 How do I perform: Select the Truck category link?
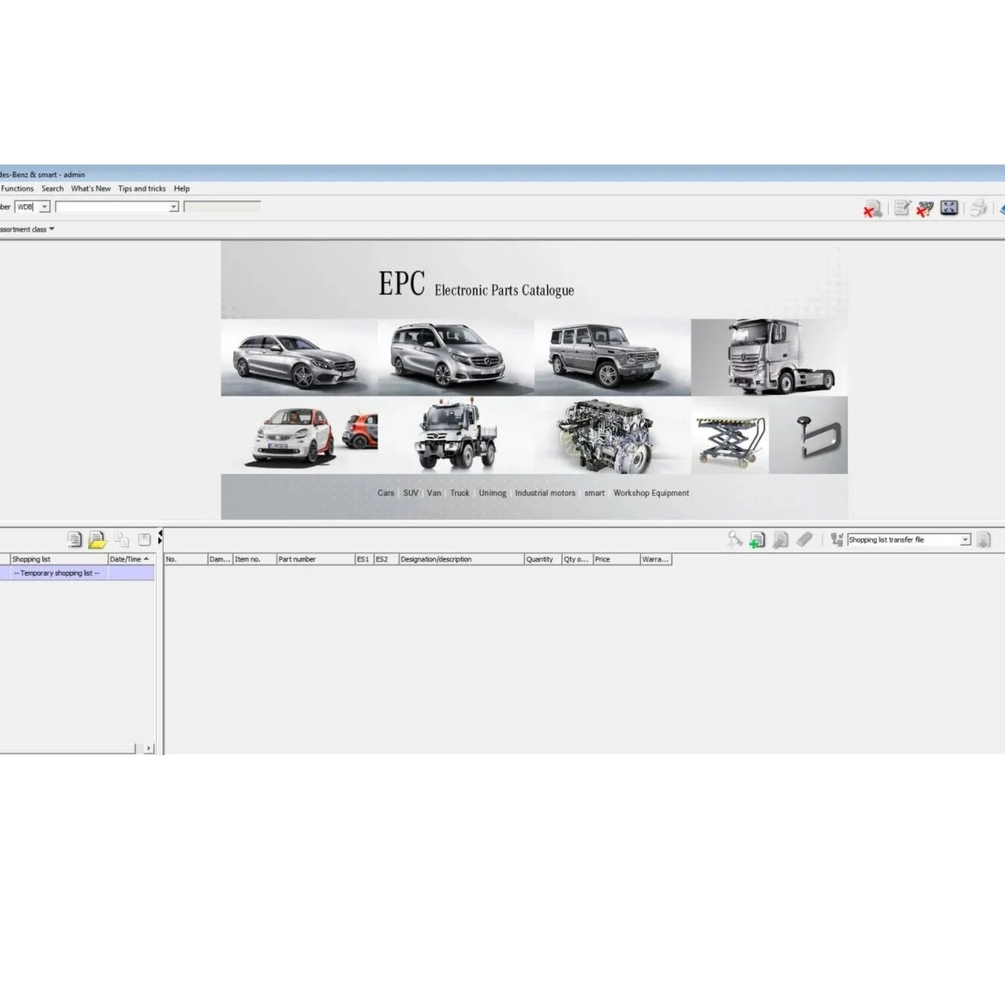coord(460,493)
